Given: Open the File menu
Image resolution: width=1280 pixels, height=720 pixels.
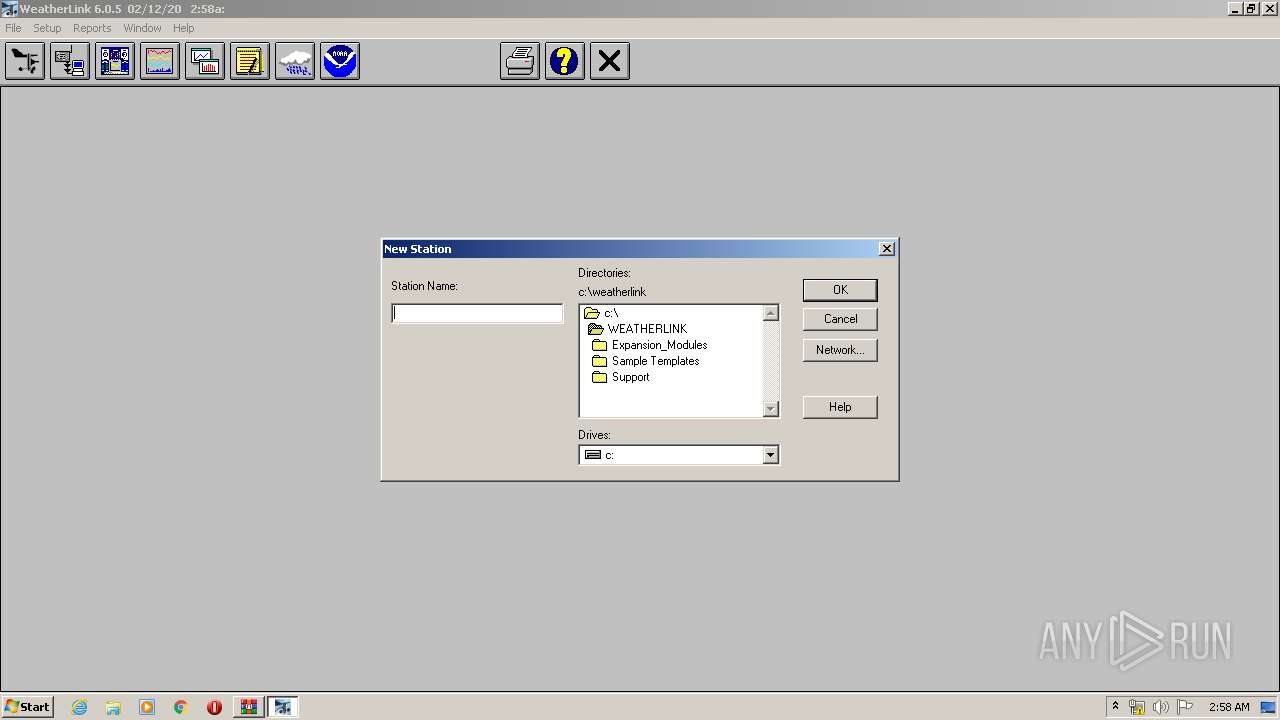Looking at the screenshot, I should [13, 28].
